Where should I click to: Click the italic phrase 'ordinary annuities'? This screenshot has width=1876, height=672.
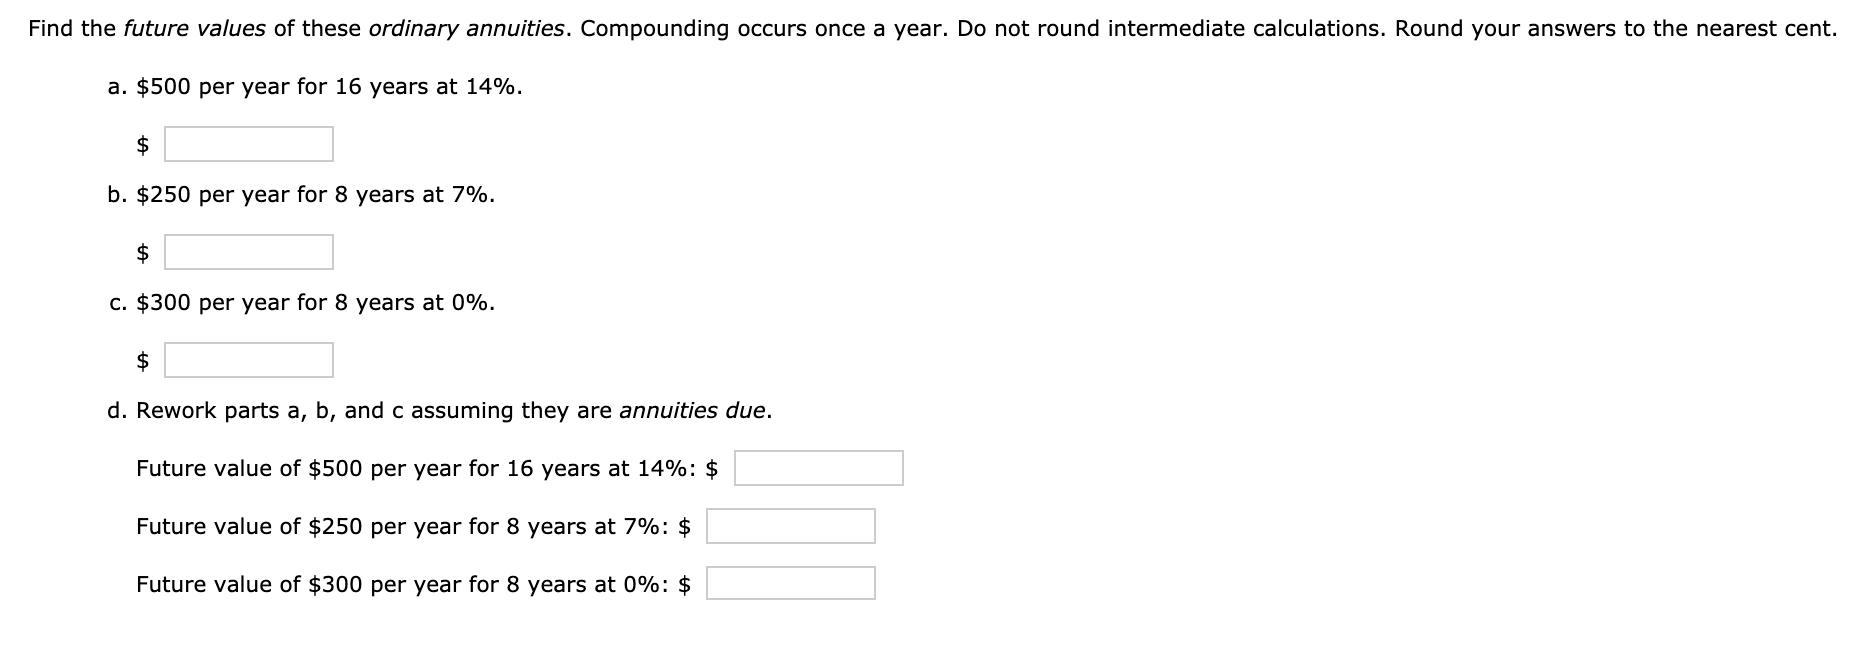[465, 28]
